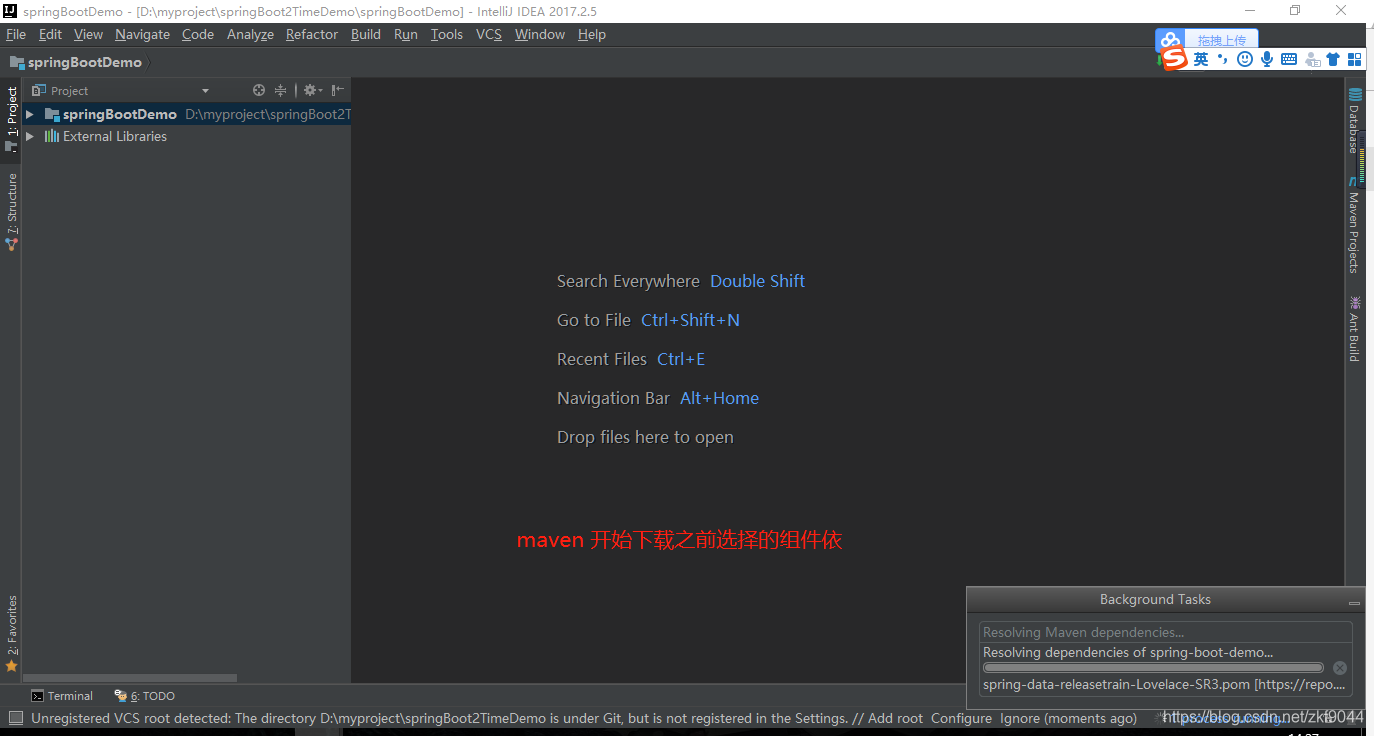1374x736 pixels.
Task: Click the Sogou input method S logo
Action: coord(1174,59)
